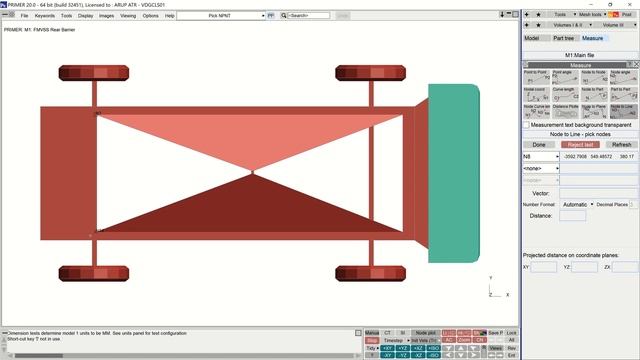
Task: Click the star icon beside Tools
Action: tap(538, 14)
